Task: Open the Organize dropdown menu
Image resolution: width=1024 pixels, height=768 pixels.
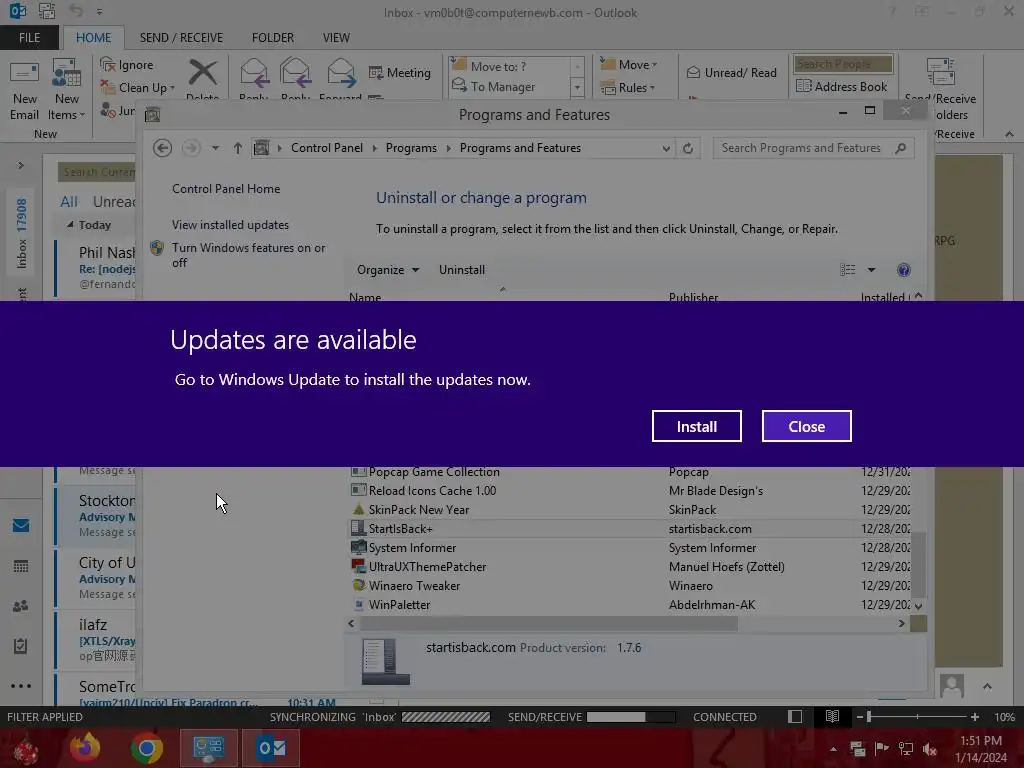Action: pyautogui.click(x=388, y=270)
